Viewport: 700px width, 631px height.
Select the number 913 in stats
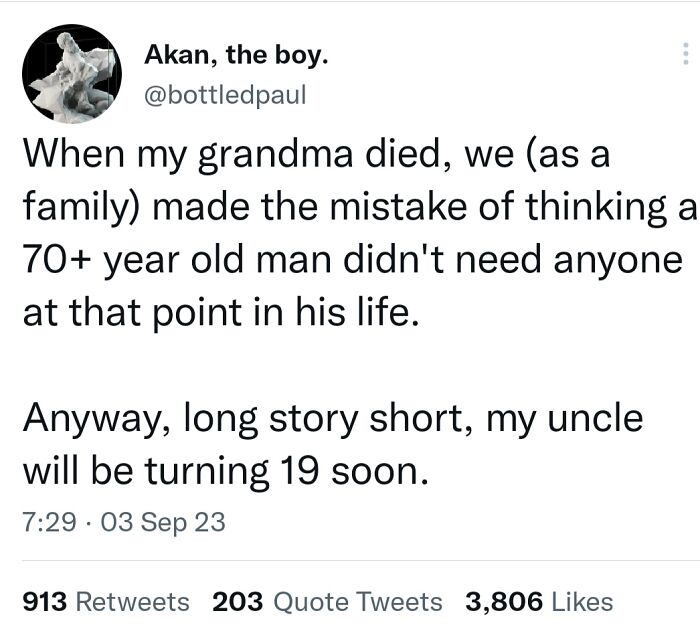(43, 601)
